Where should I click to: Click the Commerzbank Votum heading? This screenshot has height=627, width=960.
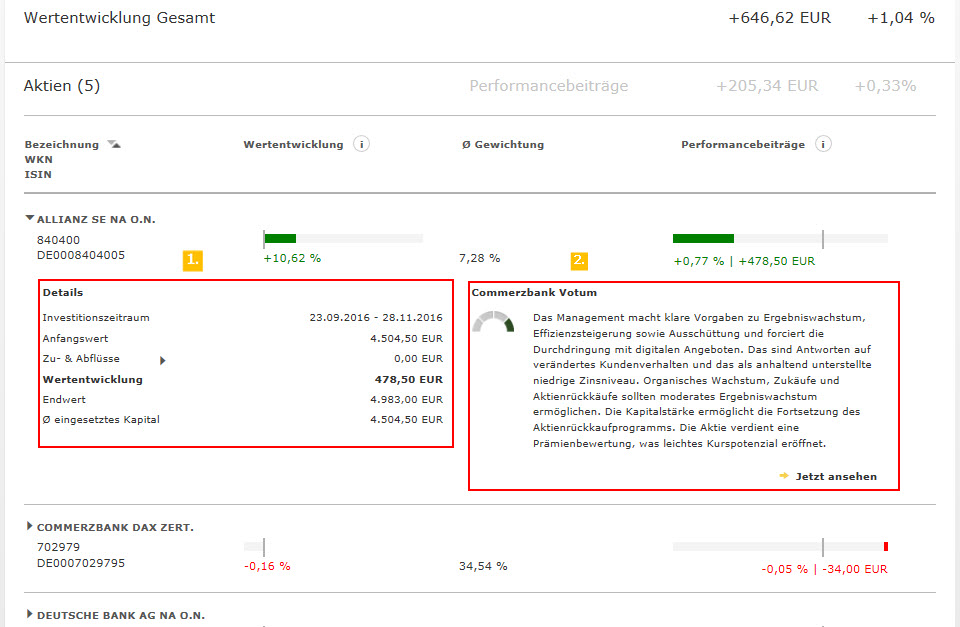tap(534, 293)
